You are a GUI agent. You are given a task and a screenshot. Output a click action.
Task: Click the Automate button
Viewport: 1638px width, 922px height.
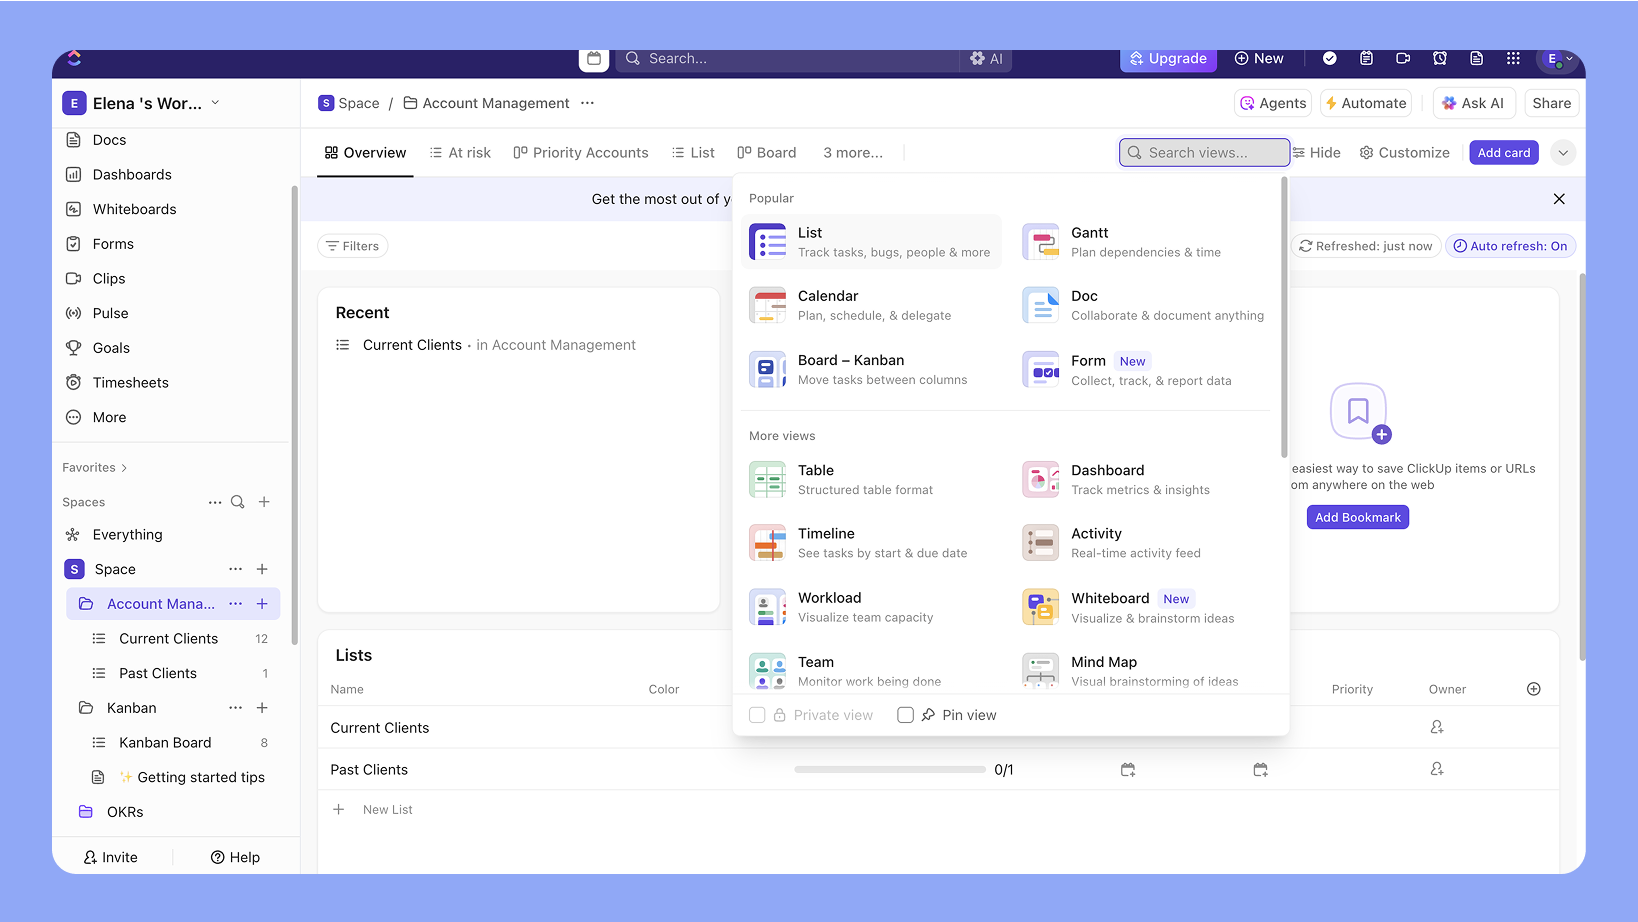point(1366,103)
